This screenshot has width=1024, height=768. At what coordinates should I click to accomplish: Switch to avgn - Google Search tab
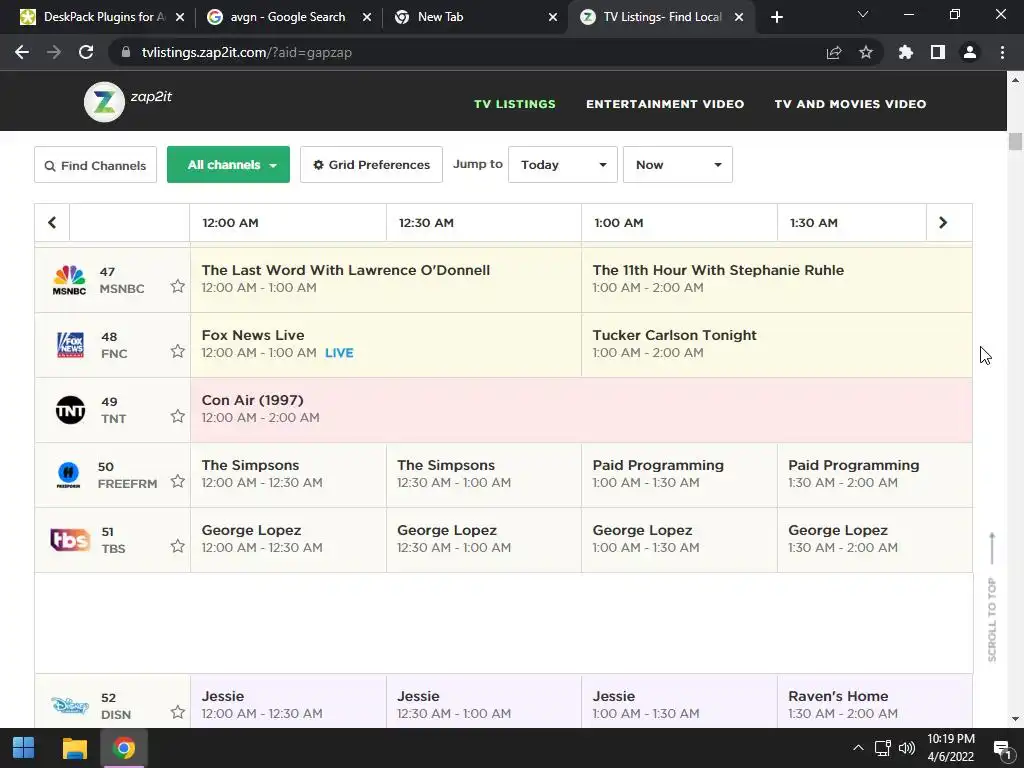[287, 17]
